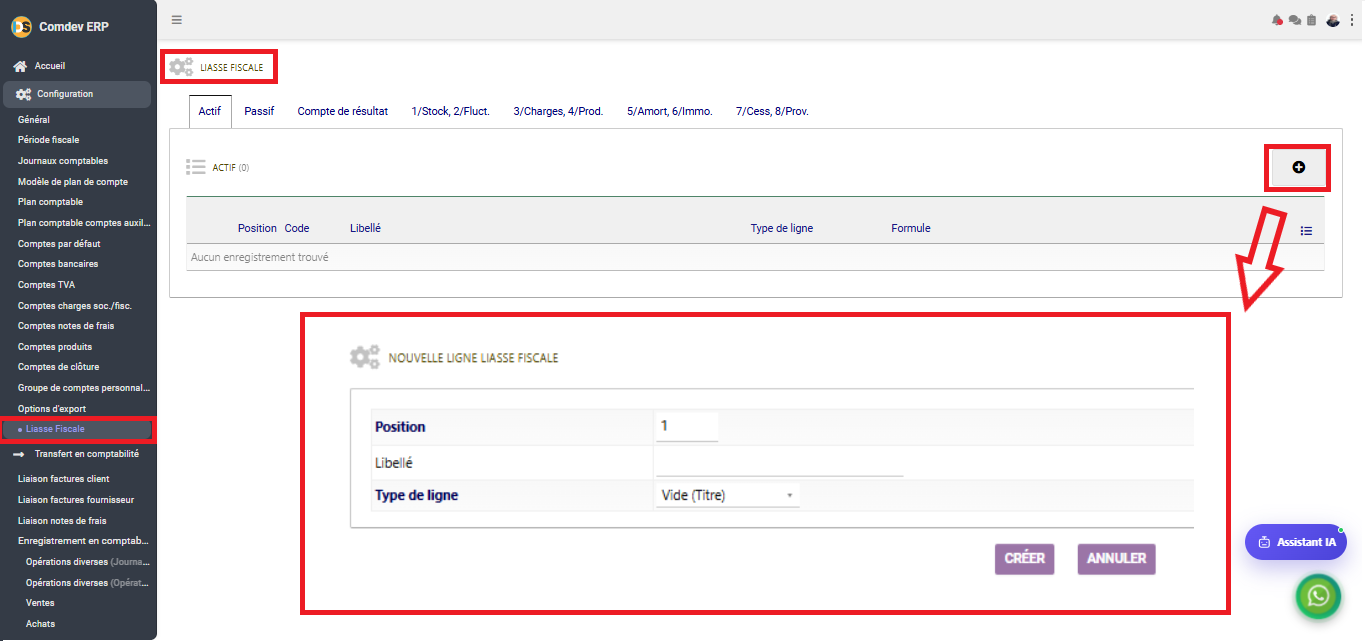
Task: Open Comptes bancaires link
Action: (58, 264)
